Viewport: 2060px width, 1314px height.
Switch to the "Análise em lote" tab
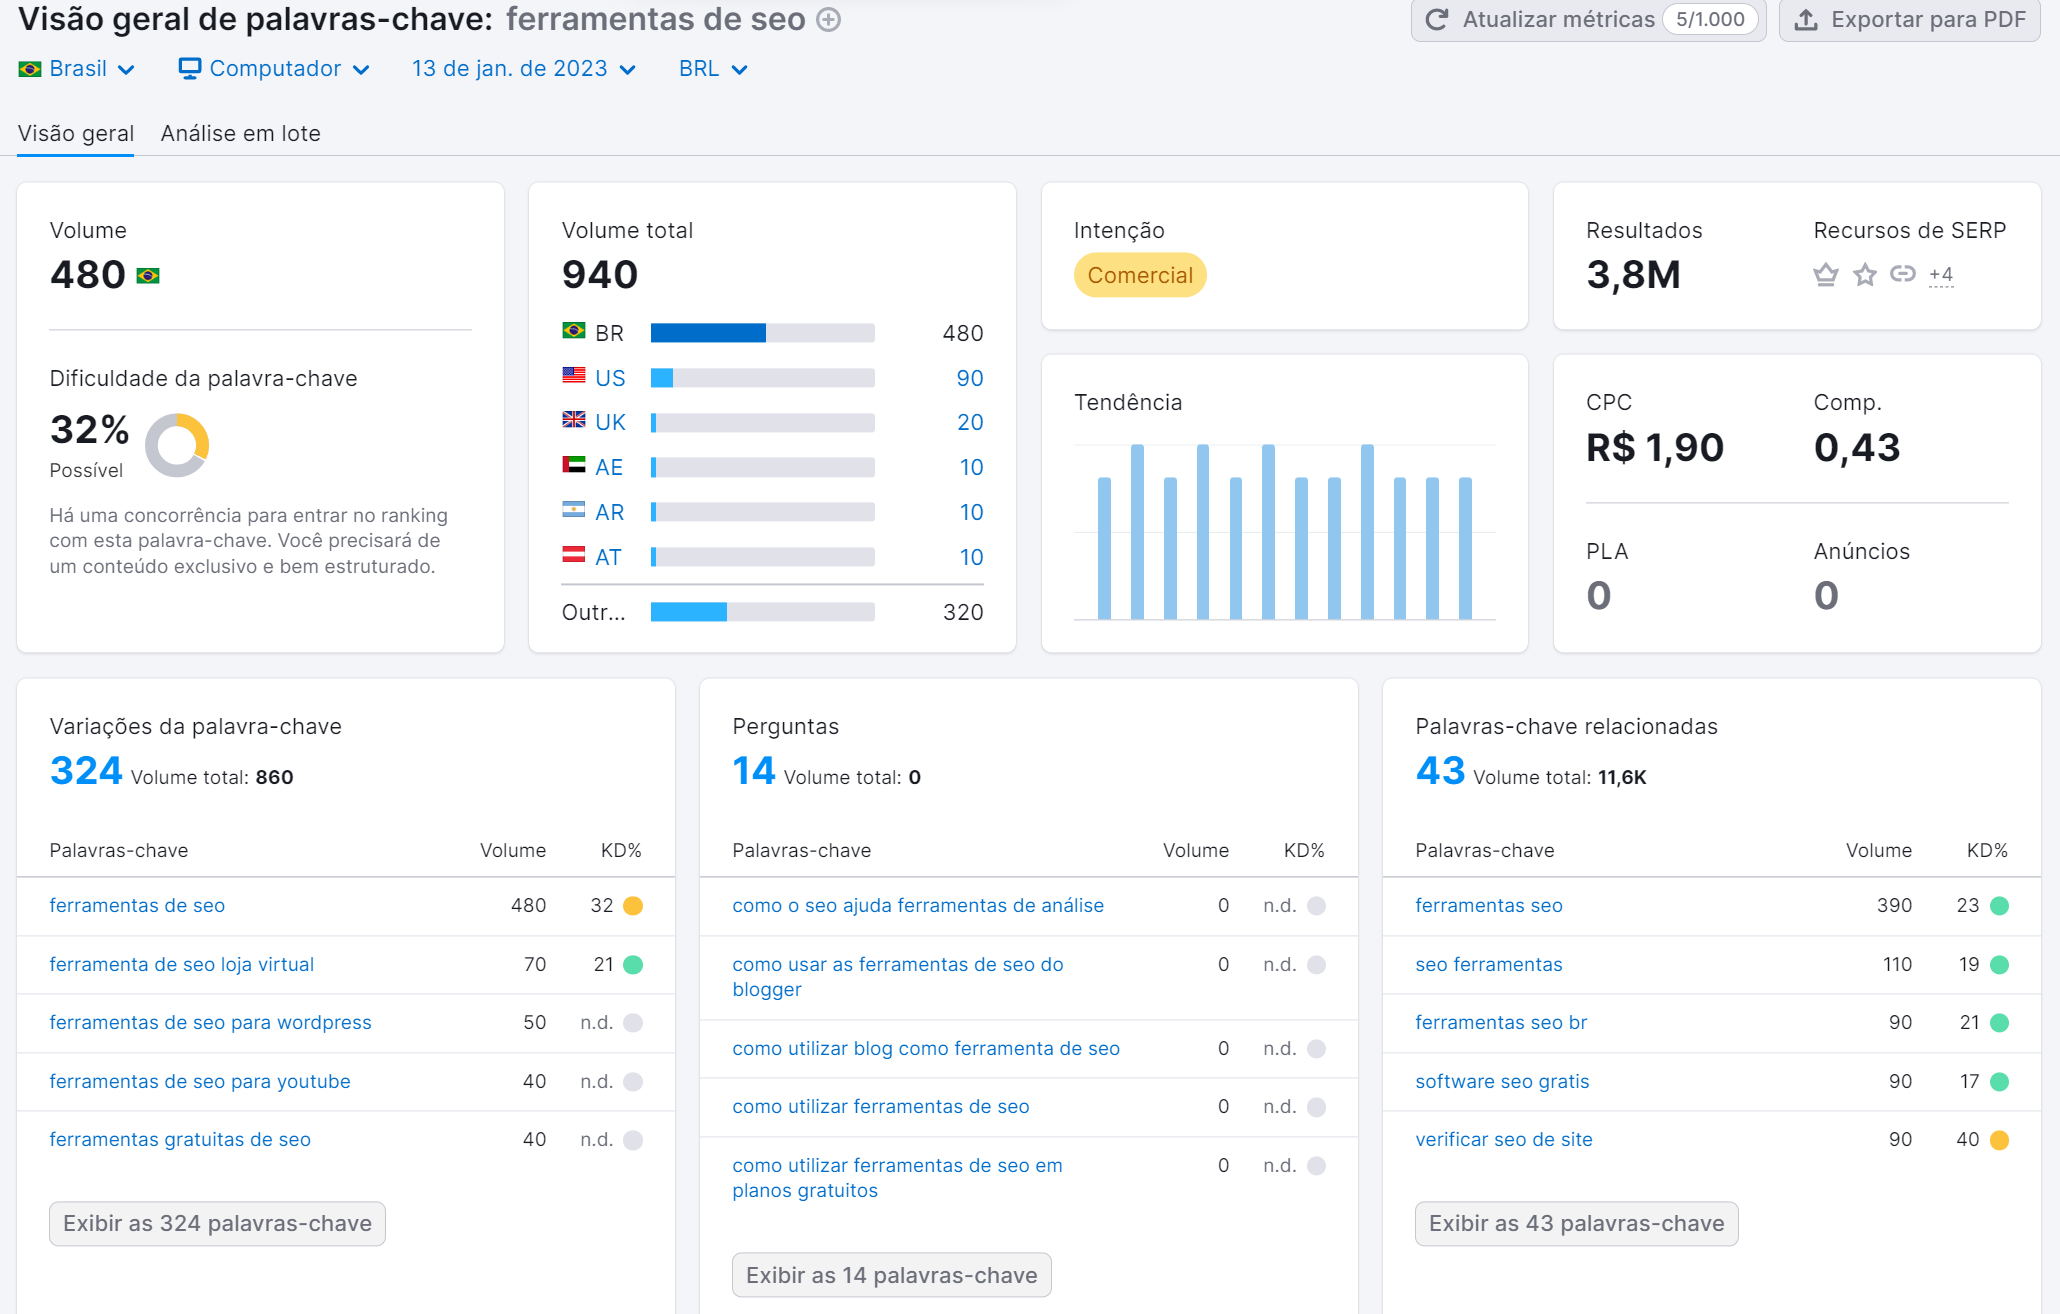pyautogui.click(x=240, y=133)
